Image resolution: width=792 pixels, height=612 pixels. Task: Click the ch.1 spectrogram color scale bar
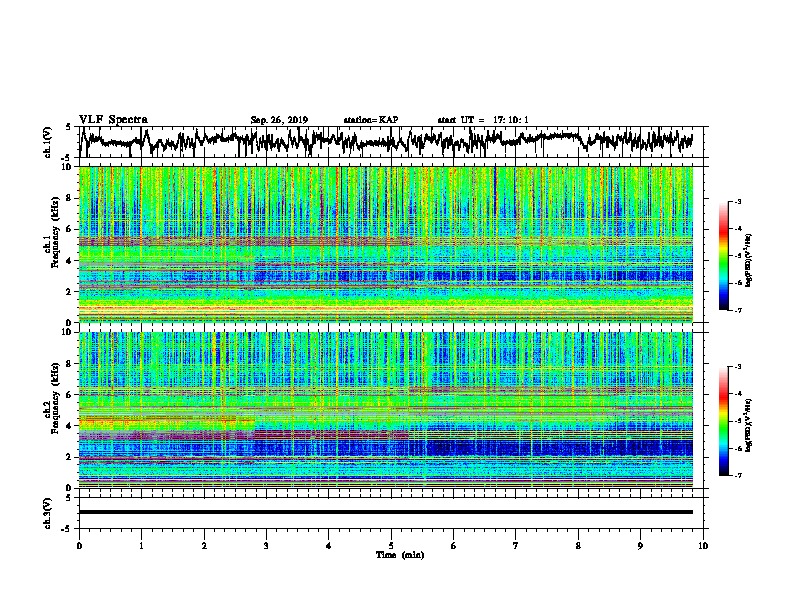pyautogui.click(x=723, y=256)
